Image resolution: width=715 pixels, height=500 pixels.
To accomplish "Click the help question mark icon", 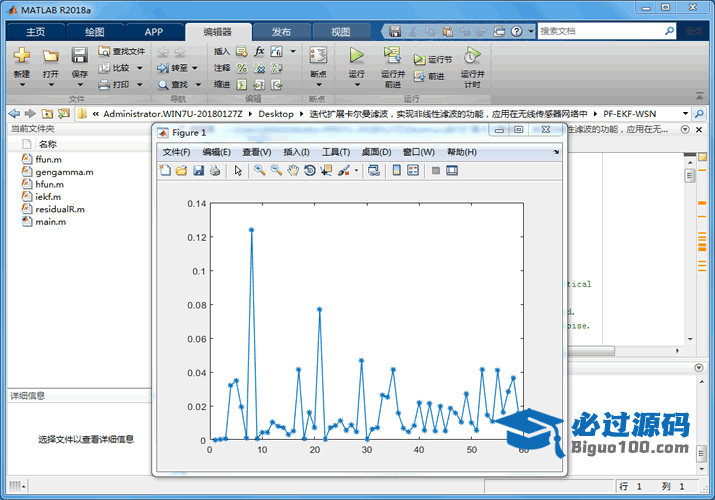I will [516, 31].
